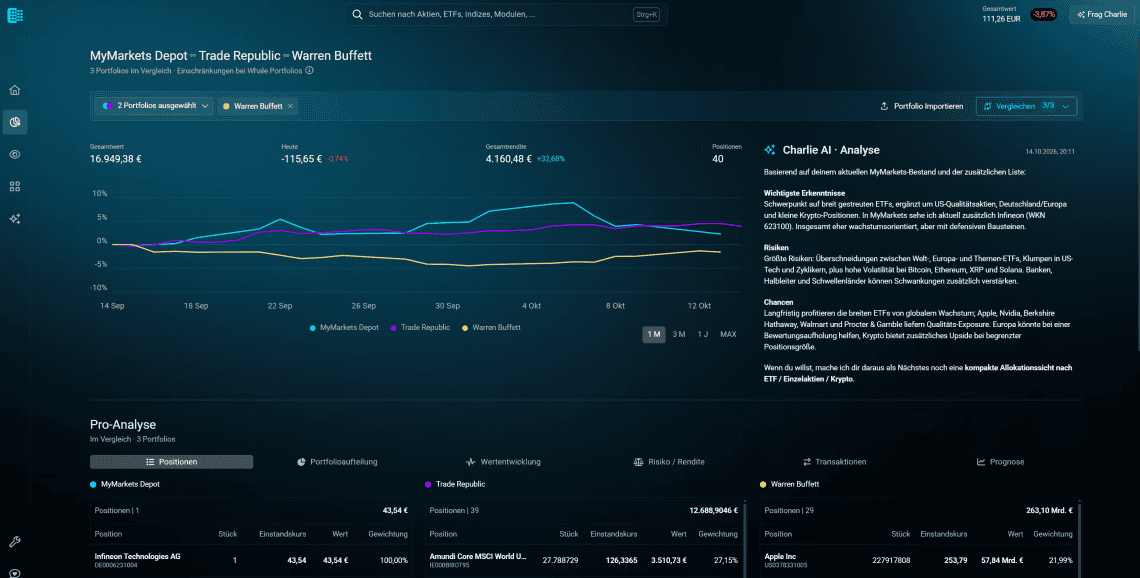Select the Positionen tab

[172, 462]
